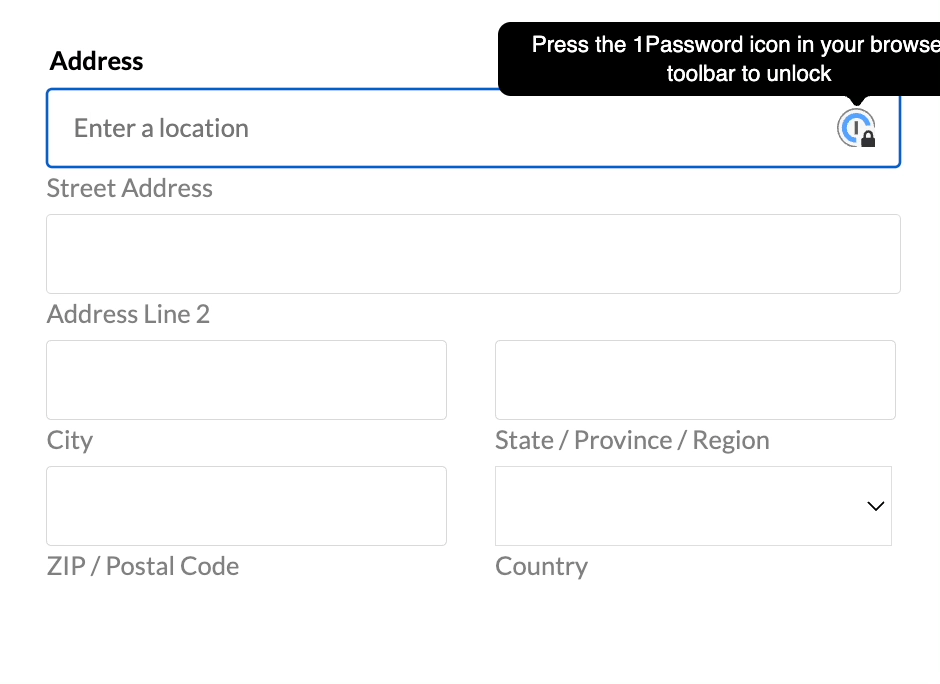
Task: Click the State / Province / Region sublabel
Action: 632,441
